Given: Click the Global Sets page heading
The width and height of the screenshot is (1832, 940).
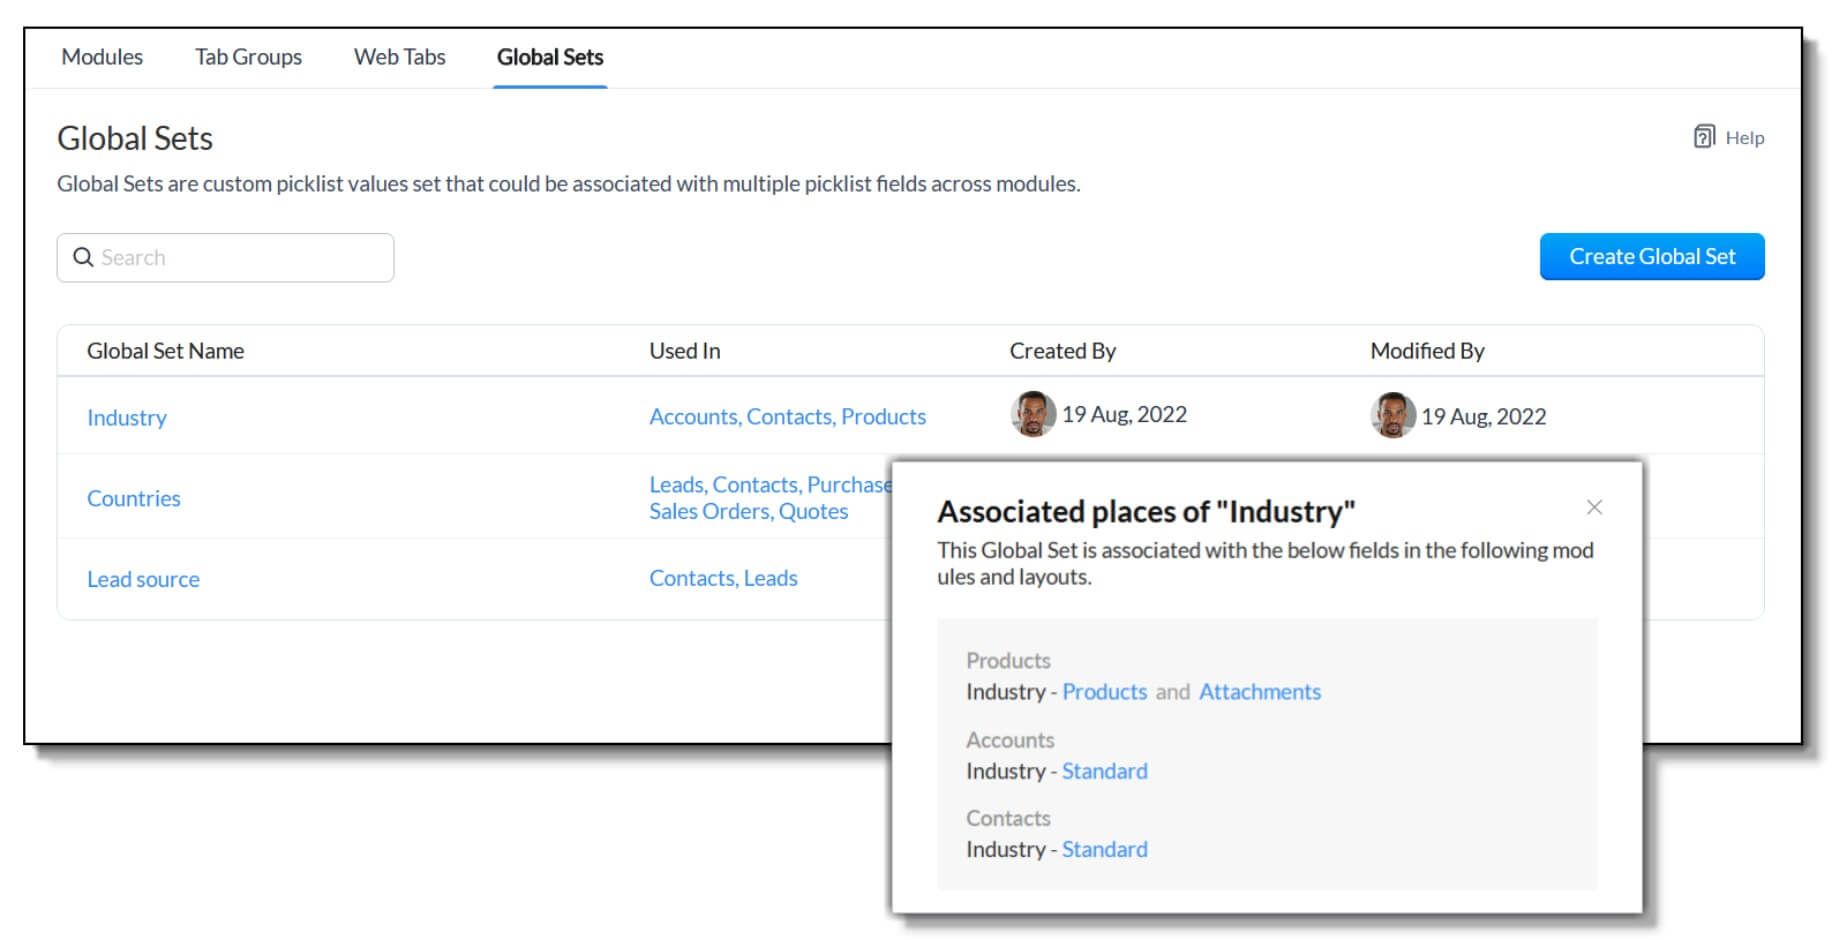Looking at the screenshot, I should (x=135, y=138).
